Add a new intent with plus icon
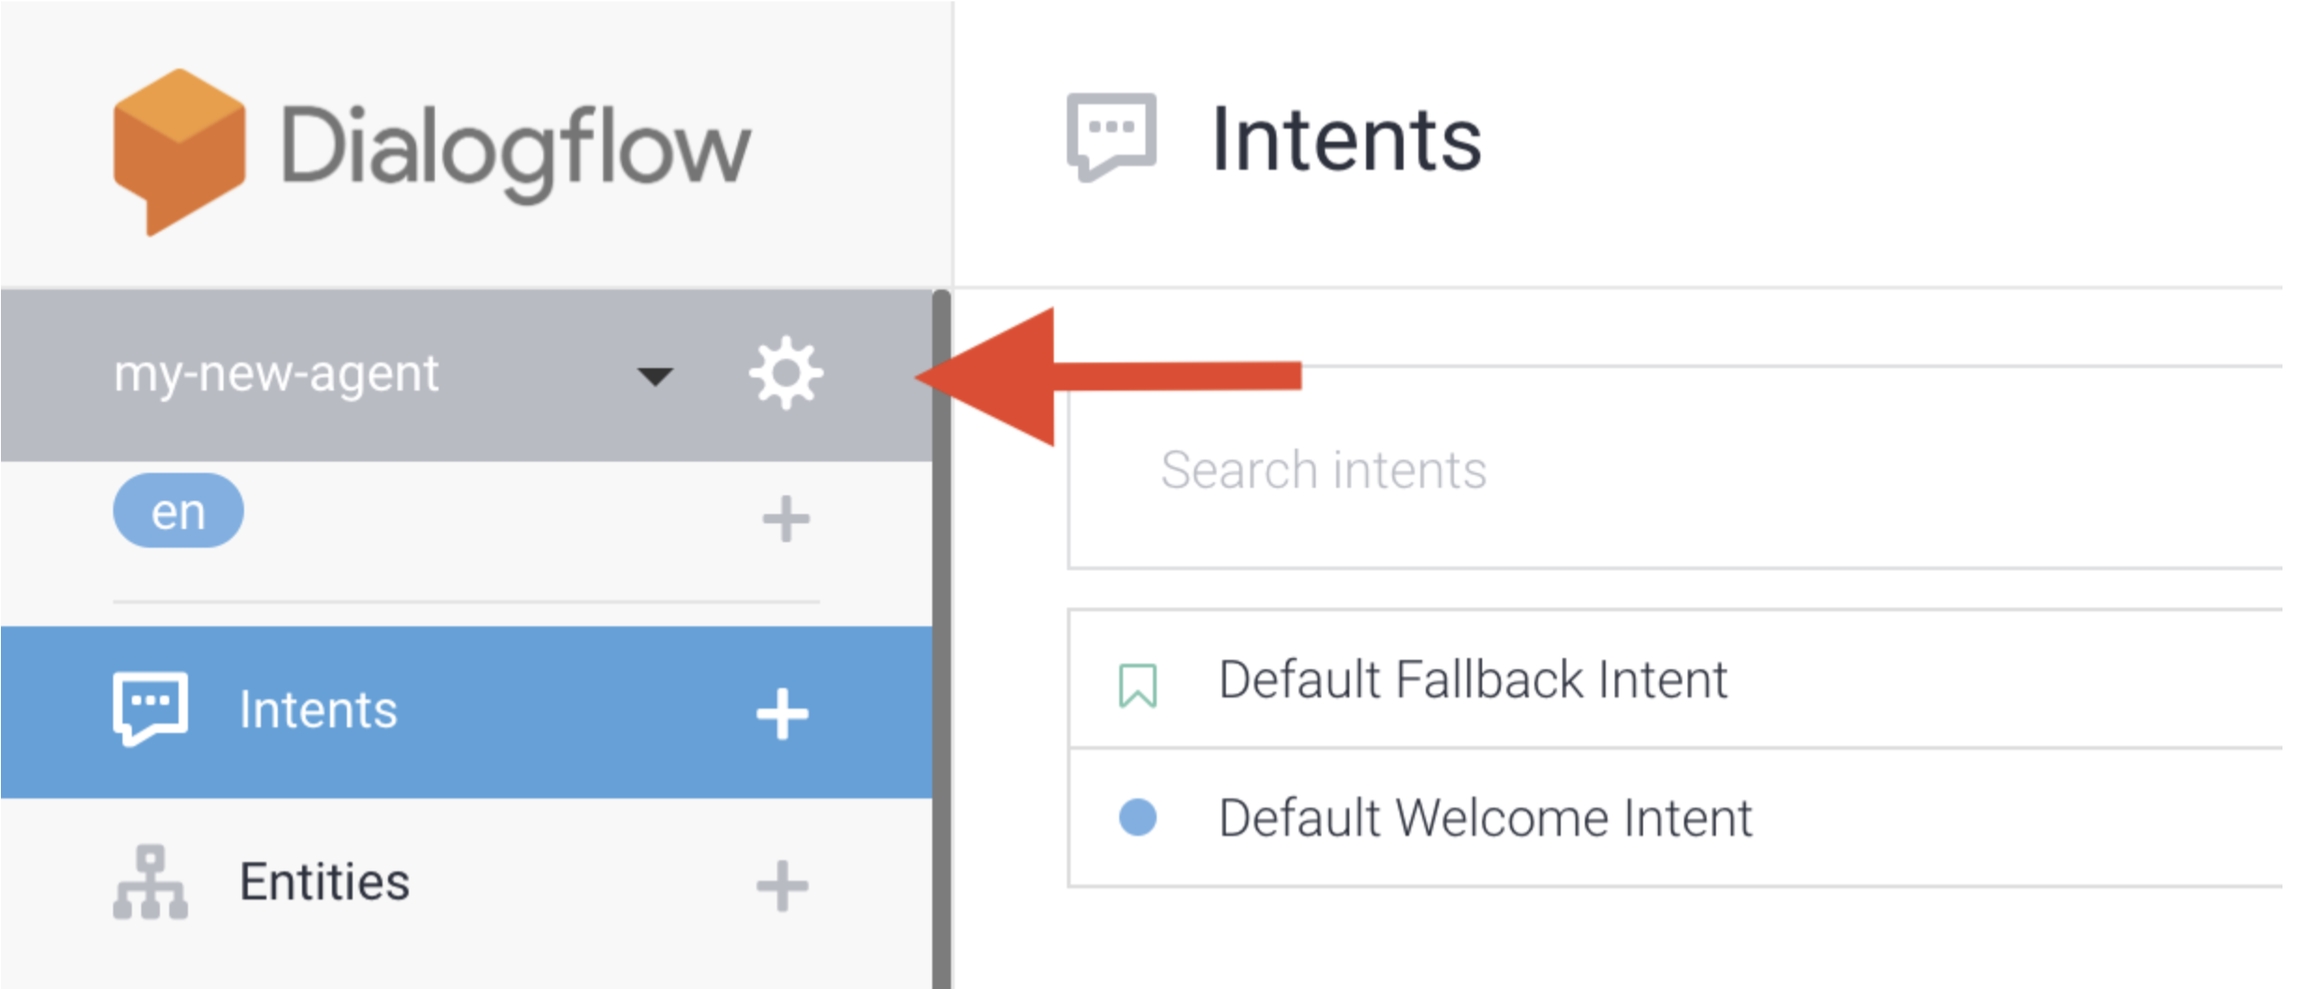This screenshot has height=989, width=2304. (782, 713)
